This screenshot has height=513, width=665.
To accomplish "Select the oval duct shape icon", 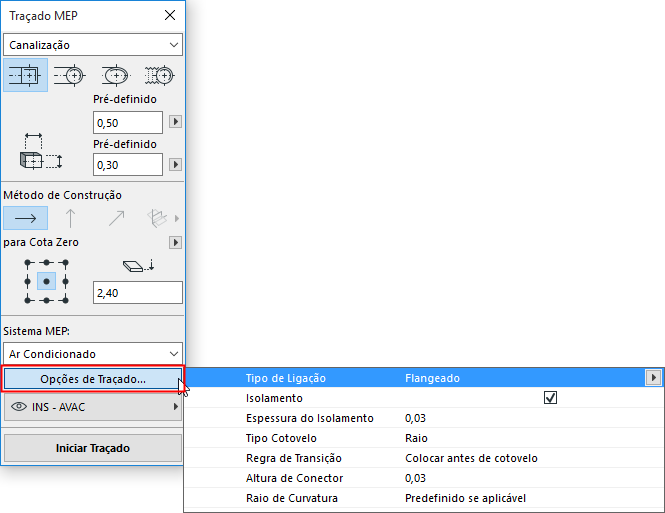I will (116, 75).
